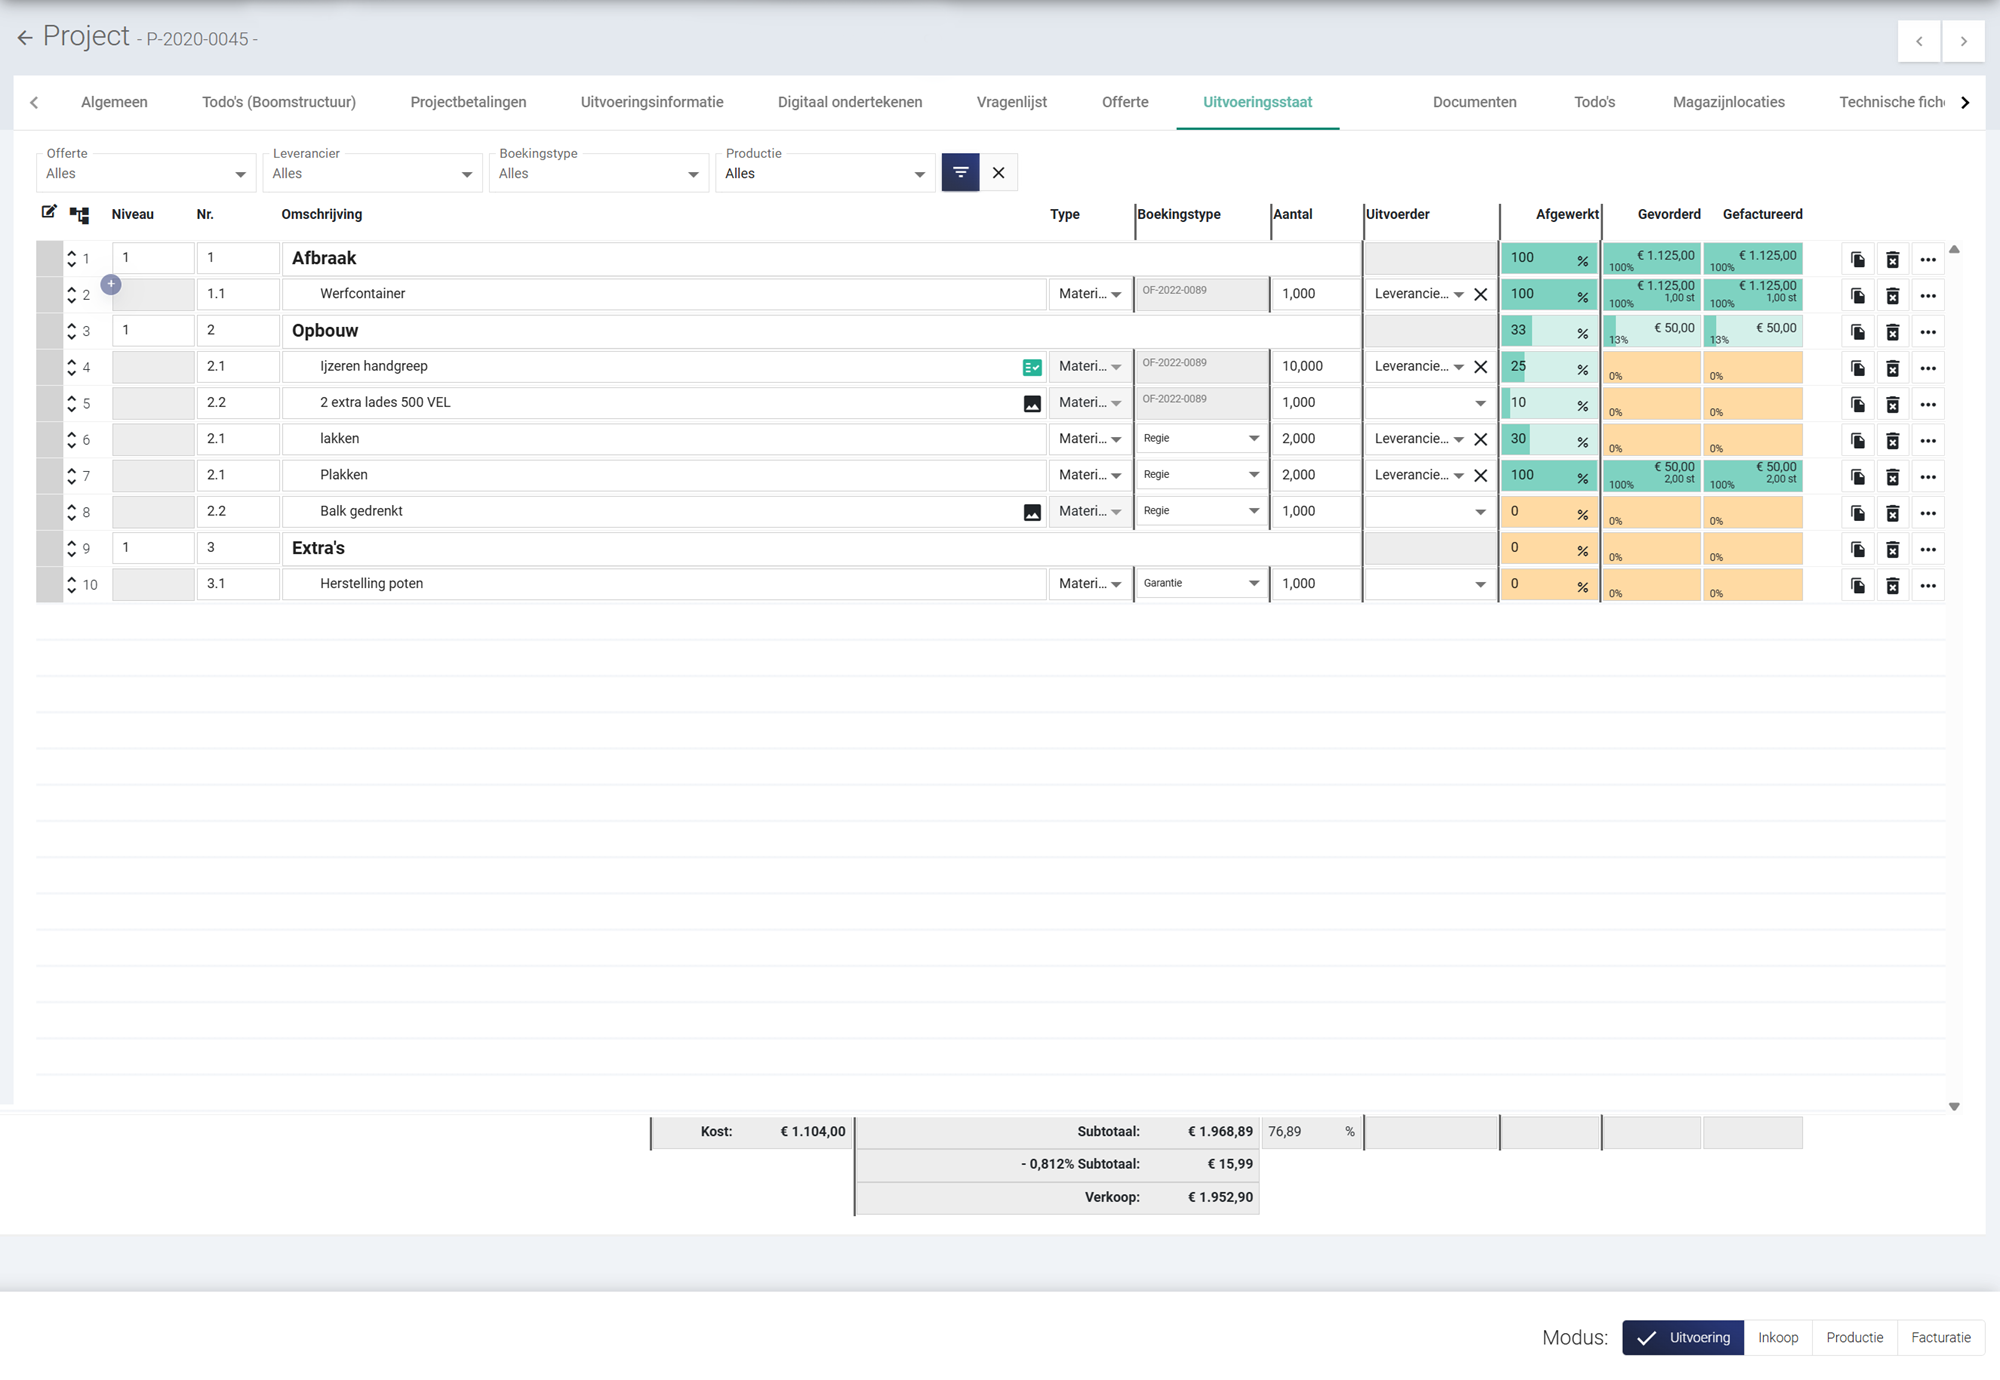
Task: Click the Gevorderd bar of the Plakken row
Action: click(x=1652, y=475)
